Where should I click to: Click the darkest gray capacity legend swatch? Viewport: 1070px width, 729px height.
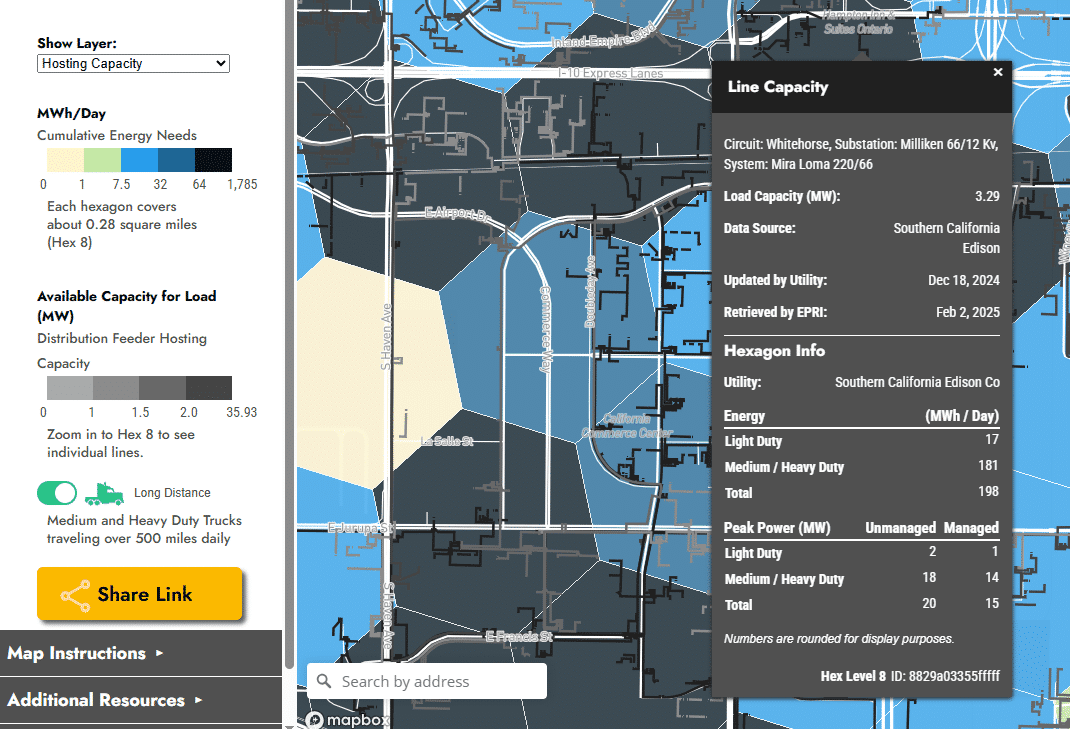(209, 388)
